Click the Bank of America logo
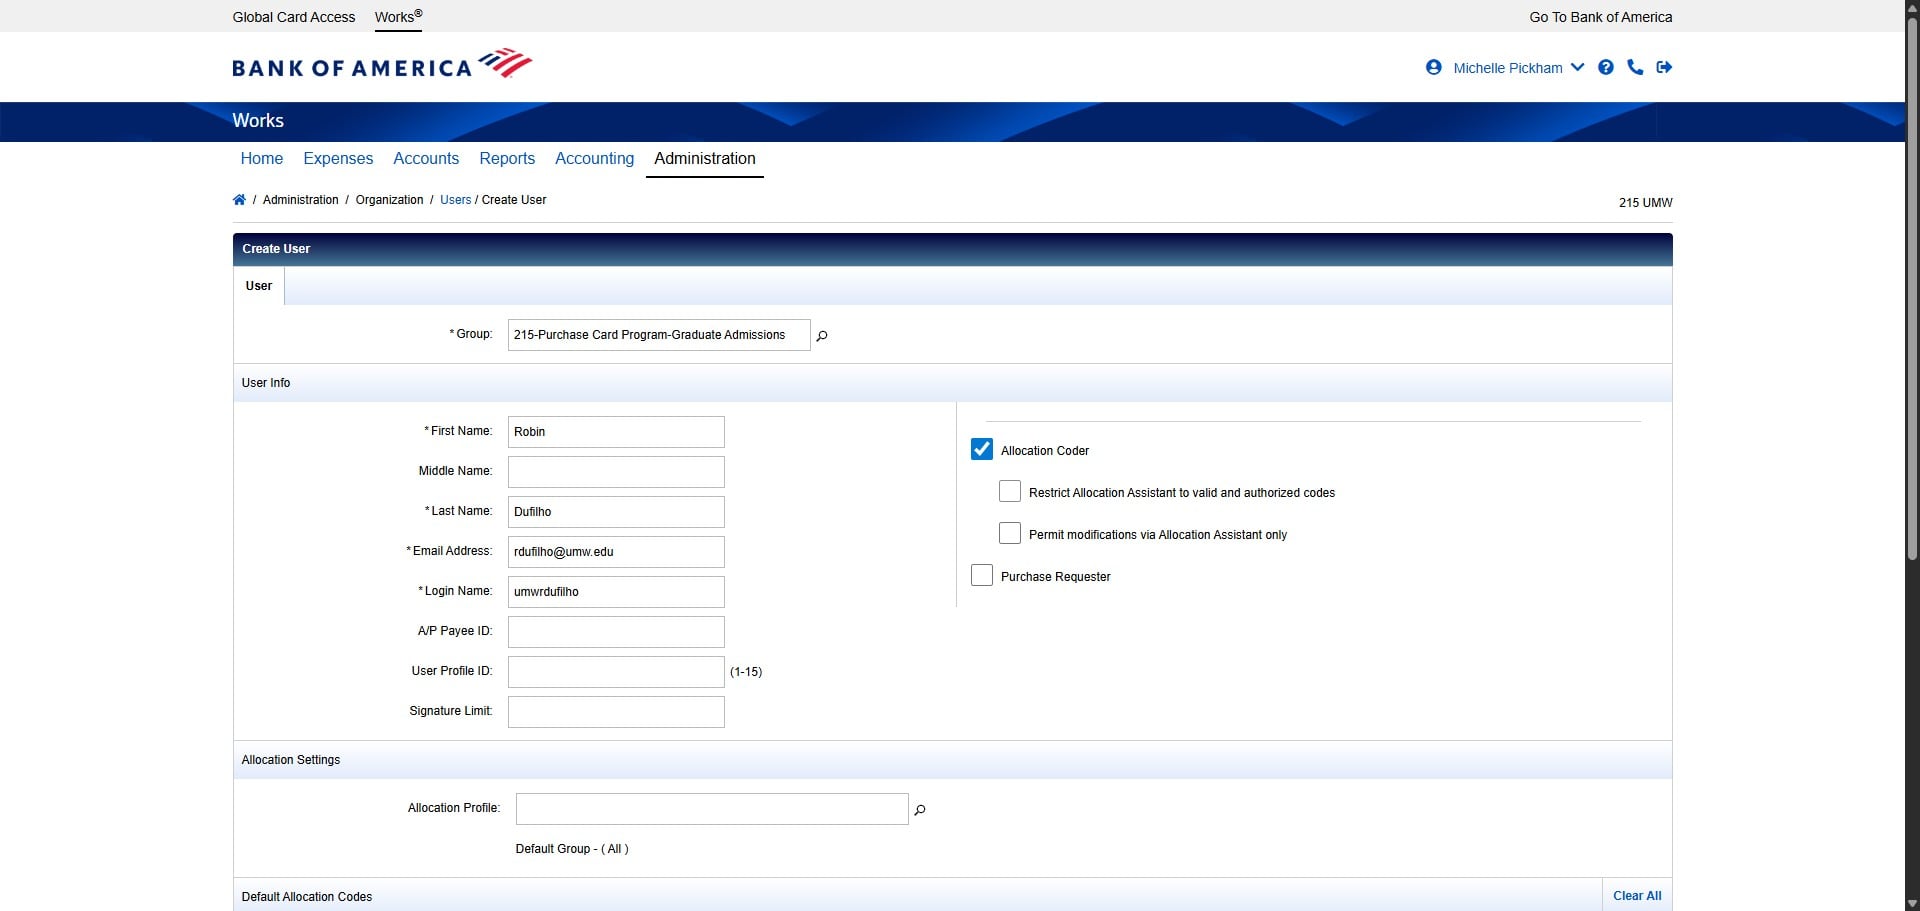The width and height of the screenshot is (1920, 911). coord(381,63)
